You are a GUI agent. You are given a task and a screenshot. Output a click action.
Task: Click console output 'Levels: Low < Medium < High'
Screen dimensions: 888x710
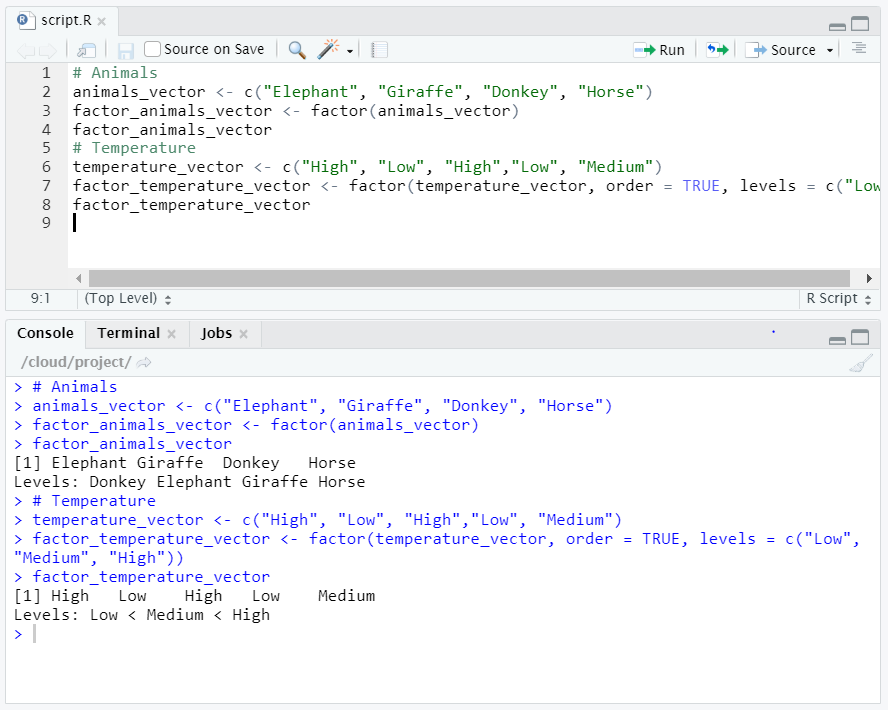142,615
